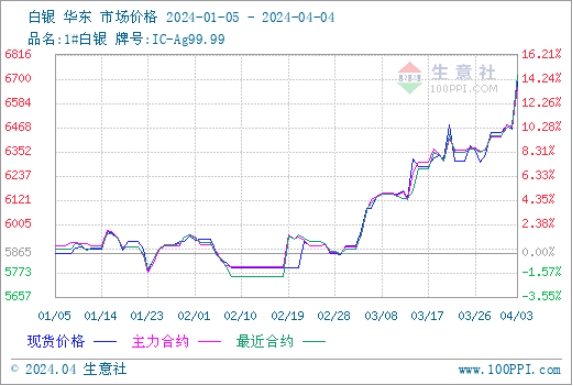Click the 12.26% percentage axis label

(x=541, y=102)
